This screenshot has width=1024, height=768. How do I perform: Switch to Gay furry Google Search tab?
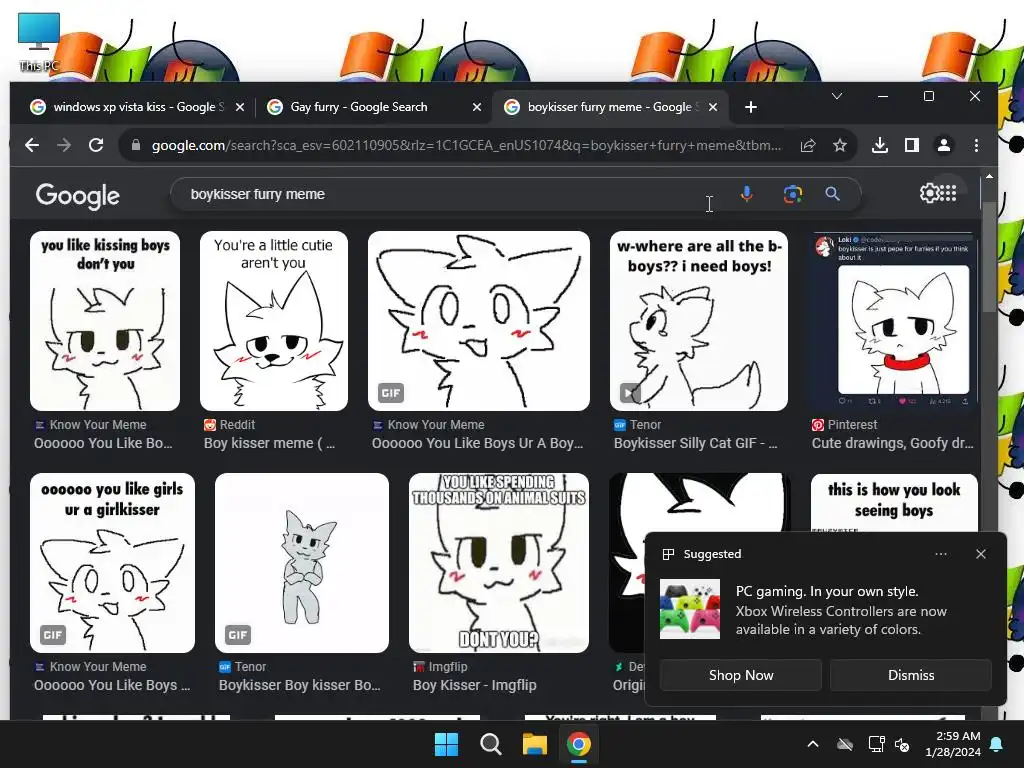pos(372,107)
